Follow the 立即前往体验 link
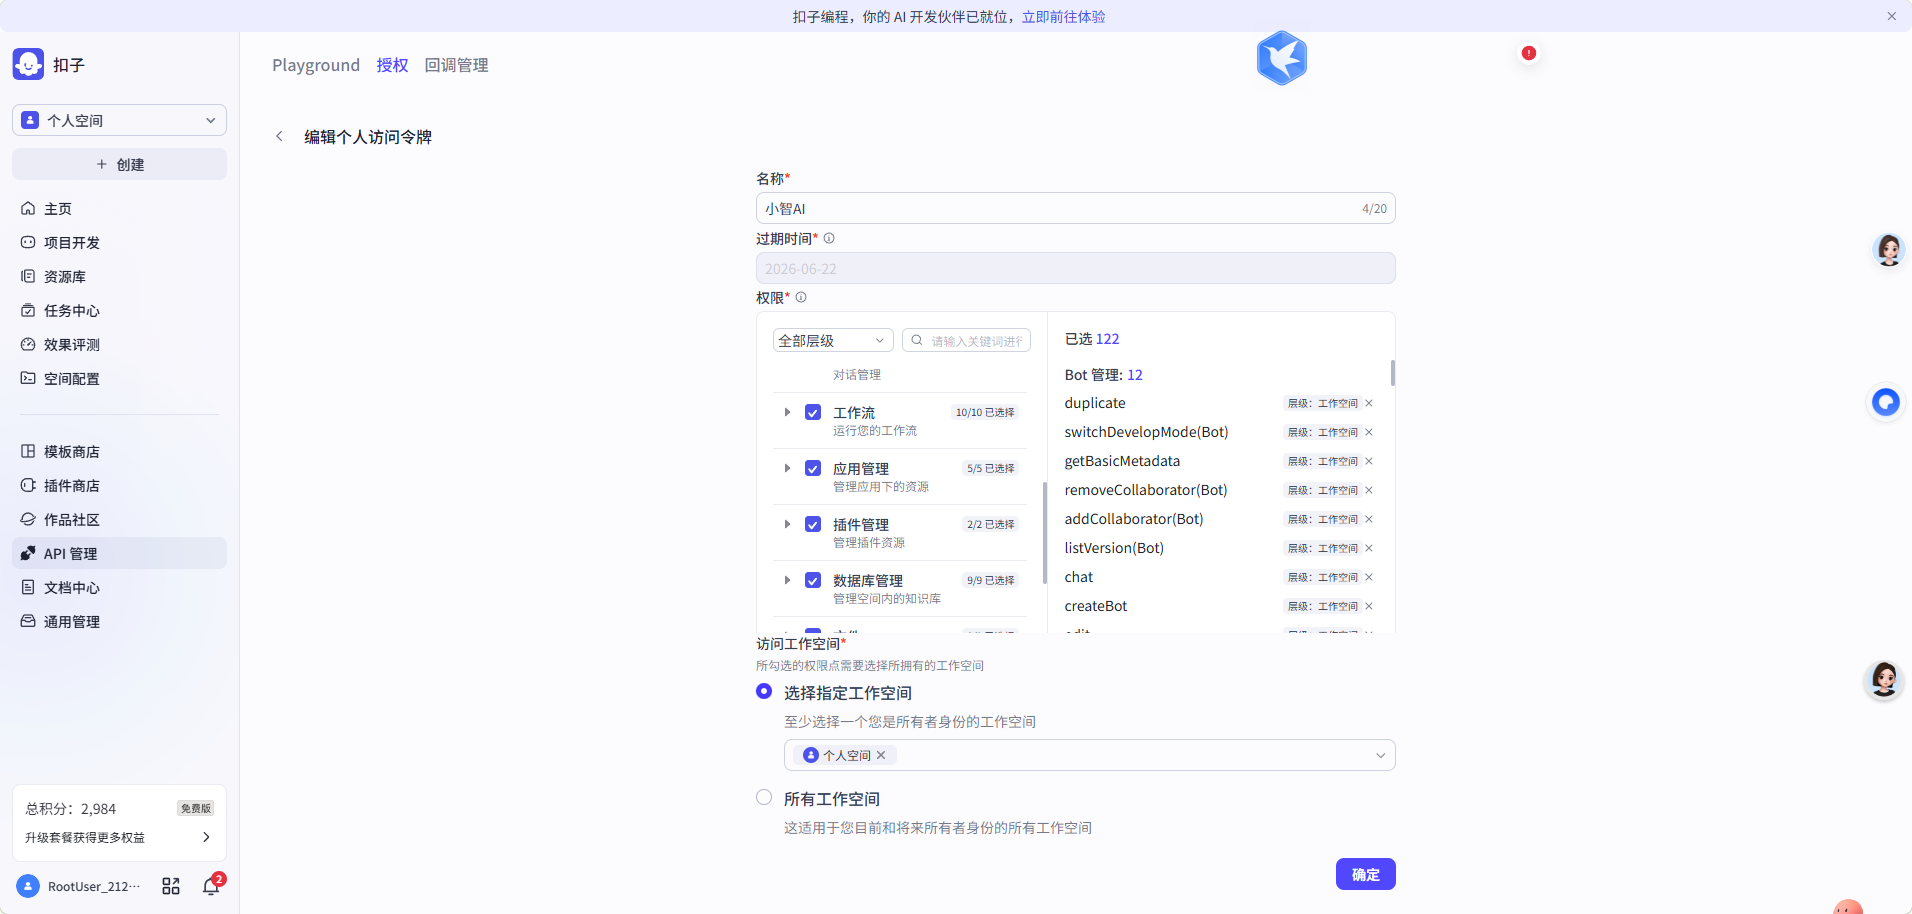 (1063, 16)
